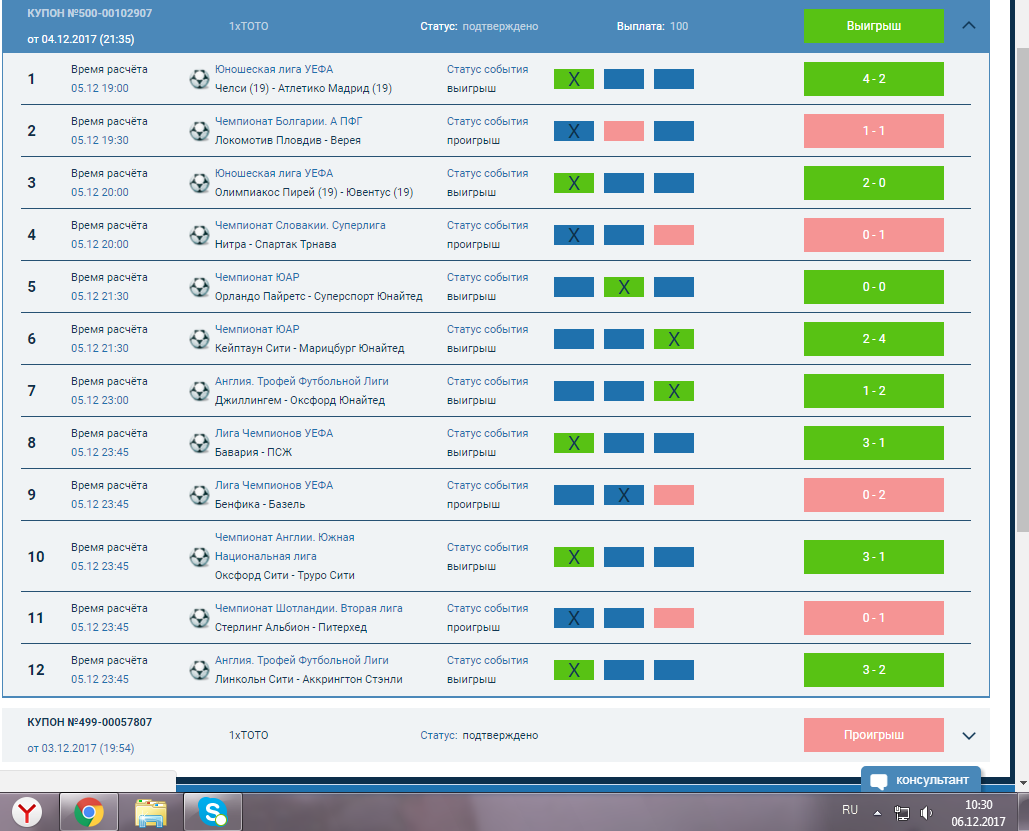Toggle the third X box for Кейптаун Сити match
Screen dimensions: 1029x831
point(674,339)
